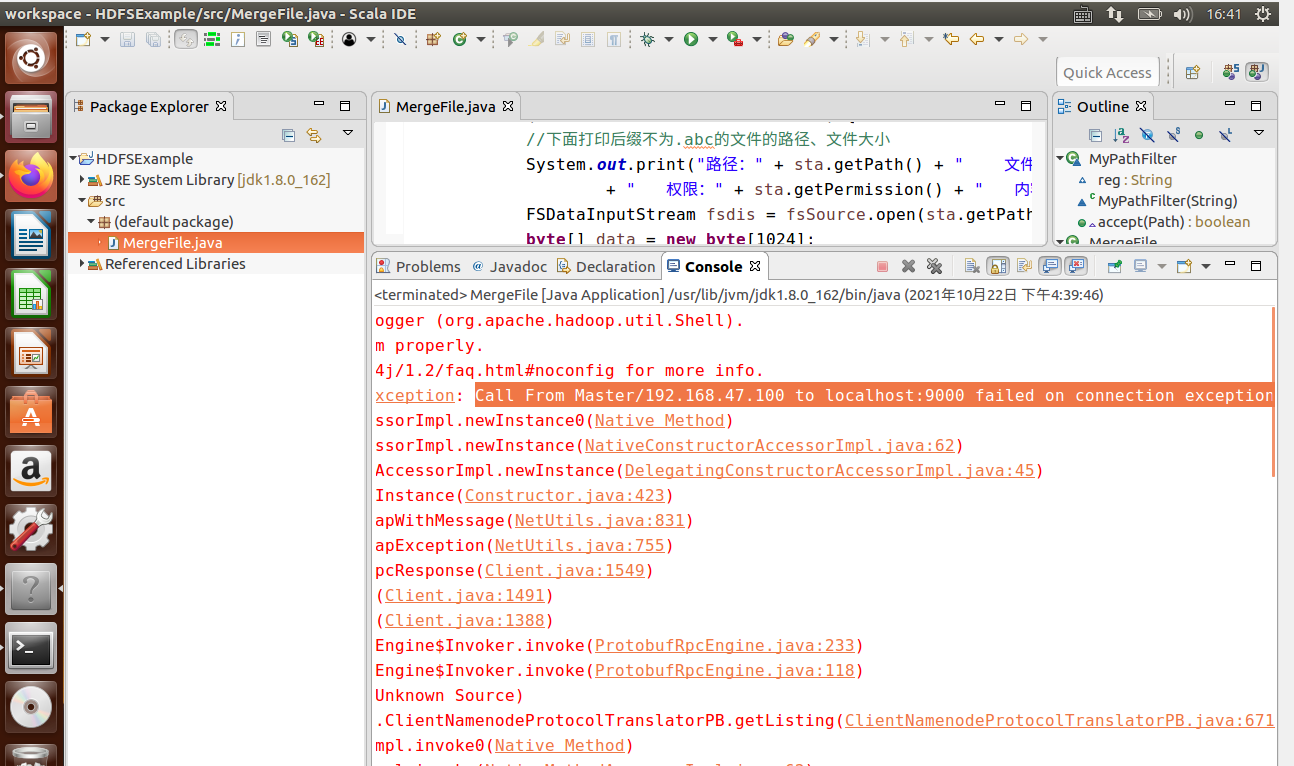Viewport: 1294px width, 766px height.
Task: Click the Save icon in toolbar
Action: (x=127, y=39)
